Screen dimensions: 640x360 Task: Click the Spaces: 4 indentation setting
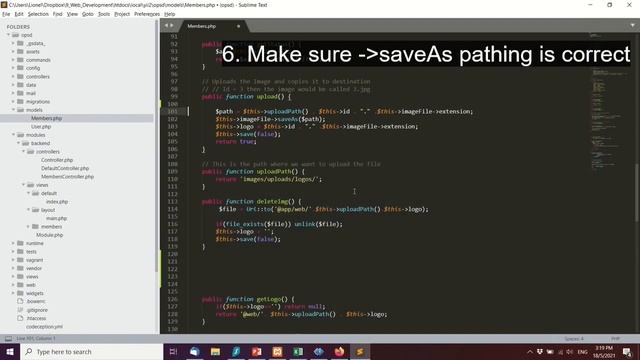click(x=574, y=339)
